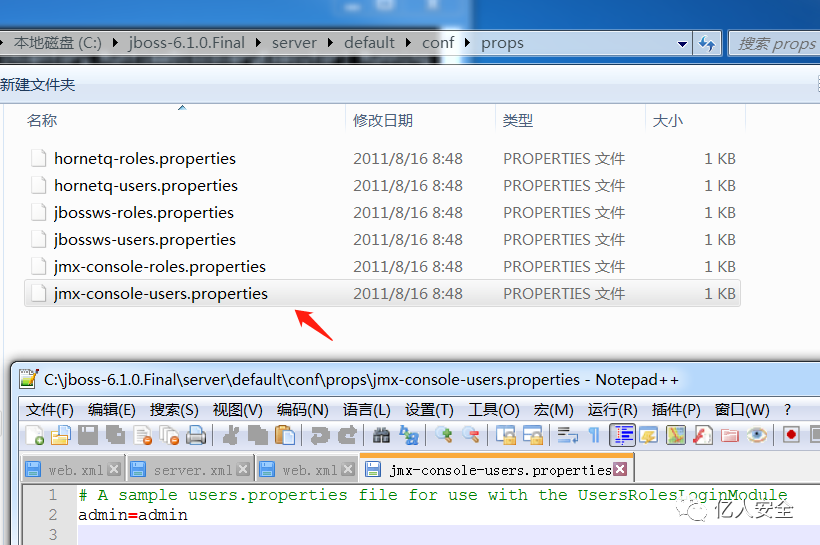Click the Copy toolbar icon
Image resolution: width=820 pixels, height=545 pixels.
pos(257,435)
